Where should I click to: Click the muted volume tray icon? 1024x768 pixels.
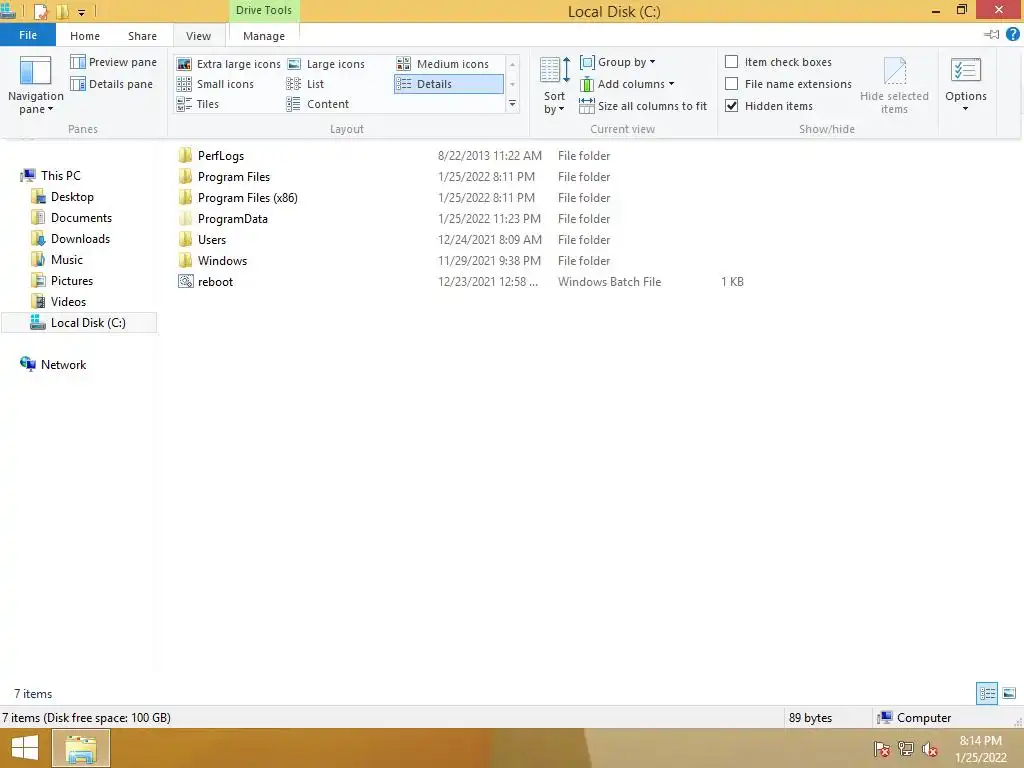[x=930, y=749]
